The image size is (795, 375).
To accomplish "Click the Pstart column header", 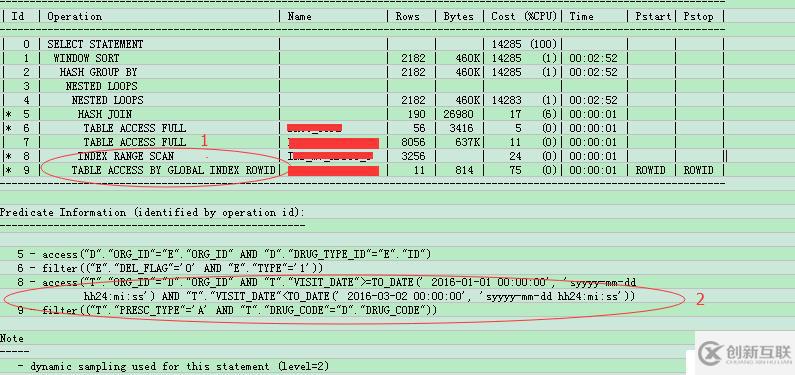I will tap(653, 17).
